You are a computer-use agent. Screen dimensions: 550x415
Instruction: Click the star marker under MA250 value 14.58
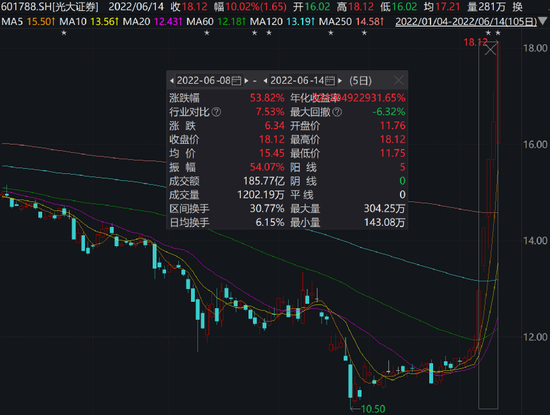coord(364,33)
